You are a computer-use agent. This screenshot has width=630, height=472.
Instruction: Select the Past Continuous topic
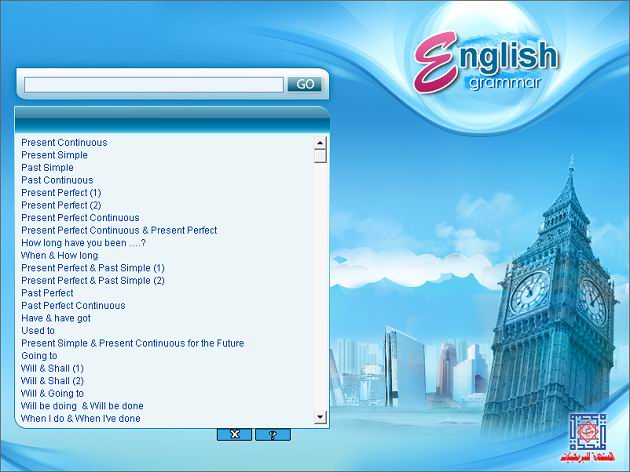57,180
